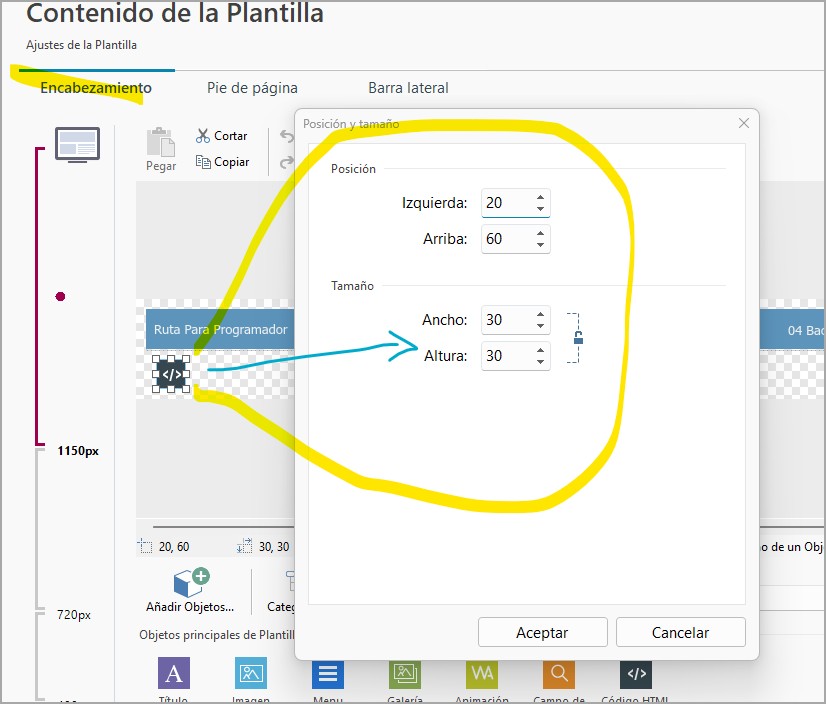
Task: Increase the Izquierda value with up arrow
Action: [x=540, y=197]
